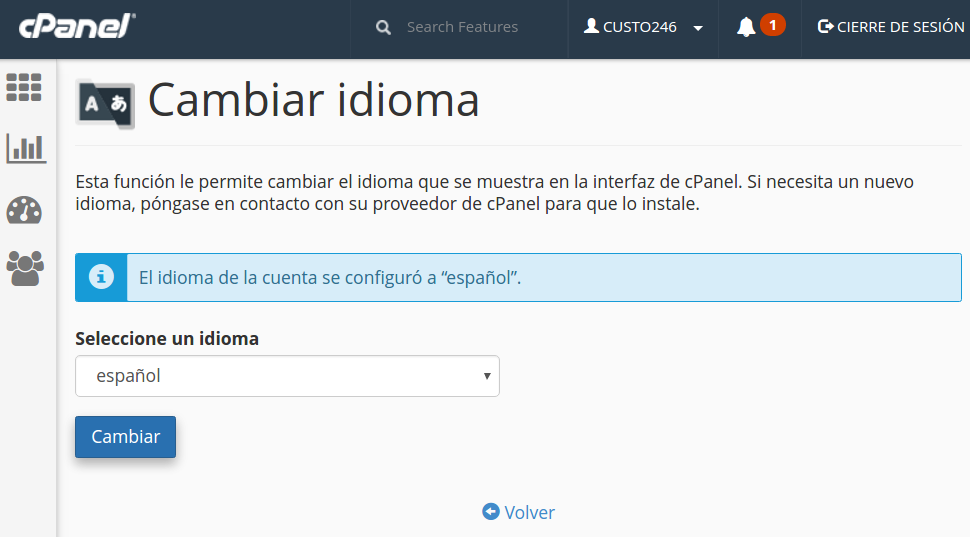Viewport: 970px width, 537px height.
Task: Click the Cambiar idioma language icon
Action: coord(105,103)
